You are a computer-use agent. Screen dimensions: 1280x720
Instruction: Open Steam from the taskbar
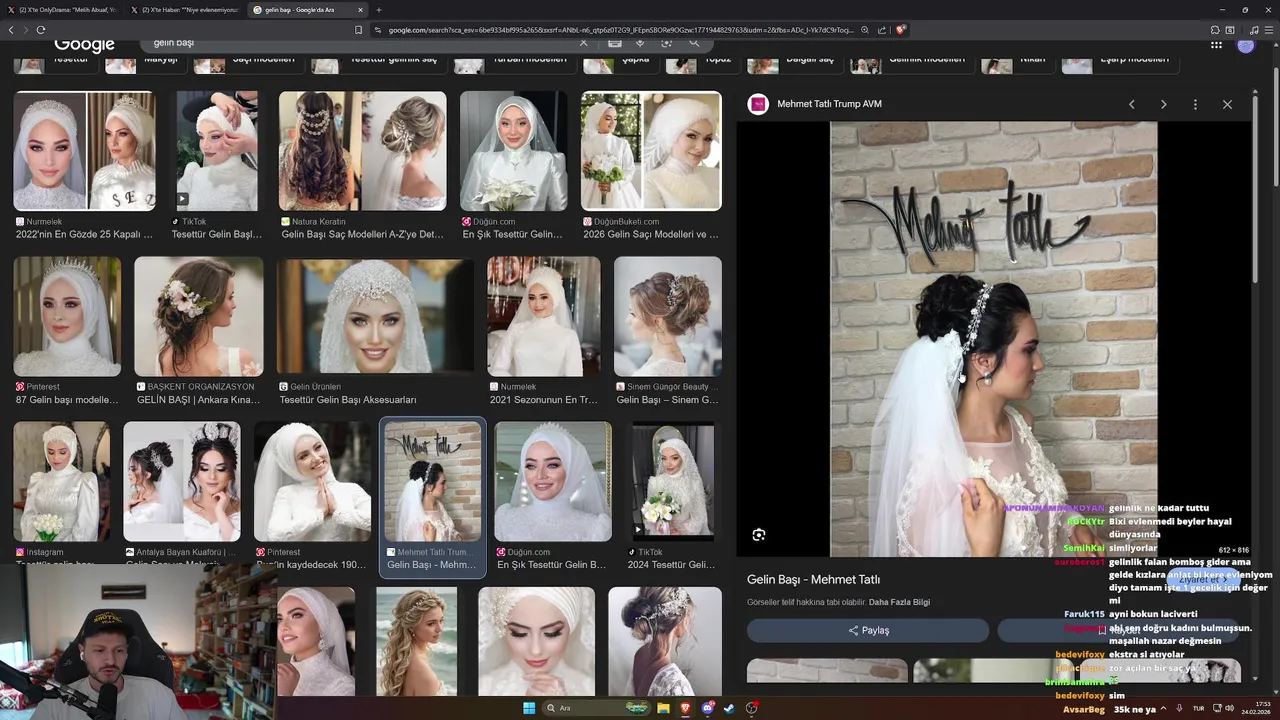(729, 708)
